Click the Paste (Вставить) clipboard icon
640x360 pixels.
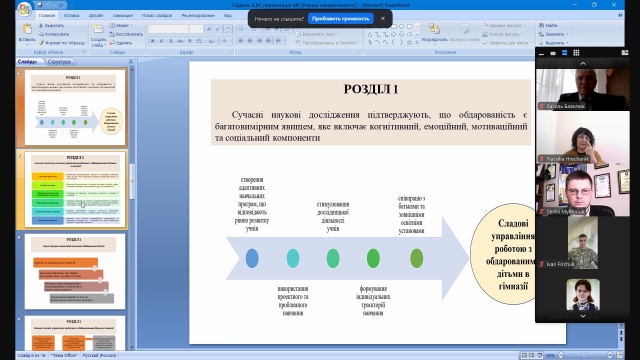pyautogui.click(x=27, y=29)
